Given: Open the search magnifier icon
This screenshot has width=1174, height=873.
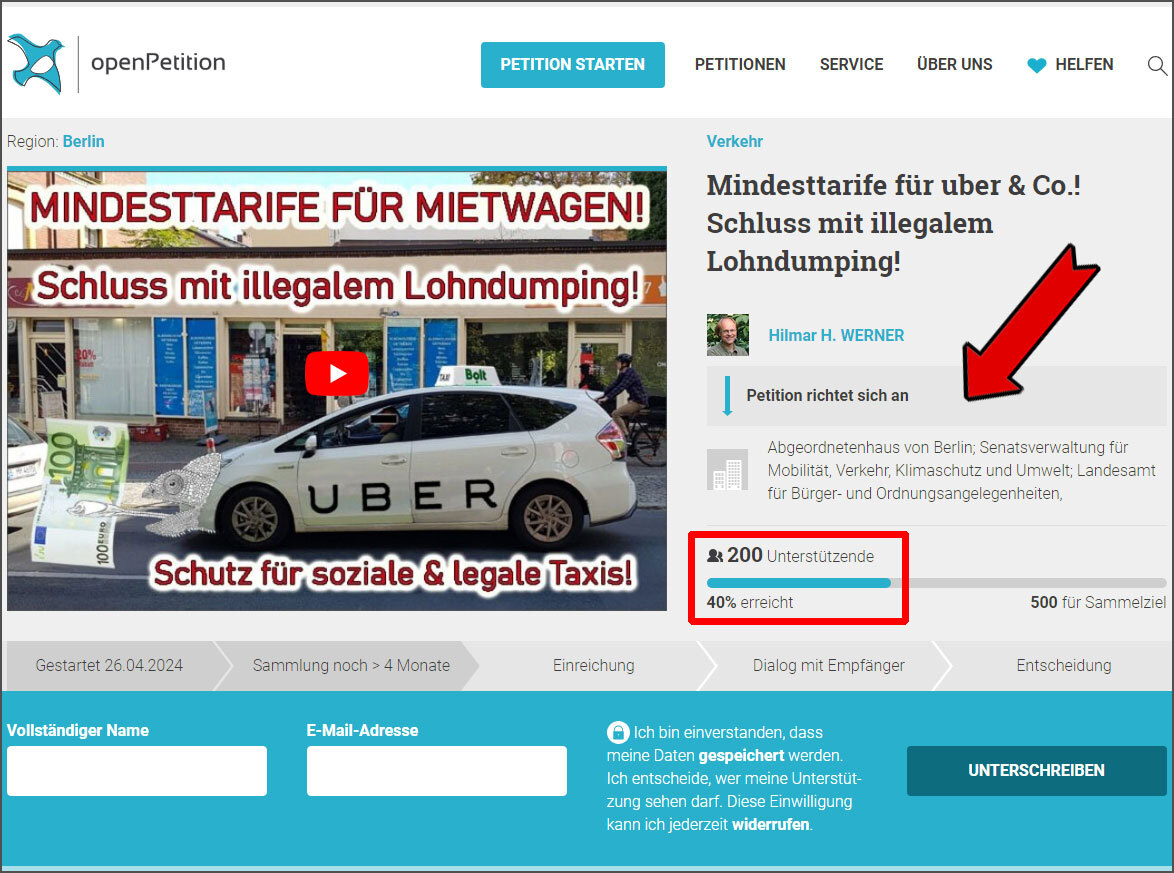Looking at the screenshot, I should click(1156, 65).
